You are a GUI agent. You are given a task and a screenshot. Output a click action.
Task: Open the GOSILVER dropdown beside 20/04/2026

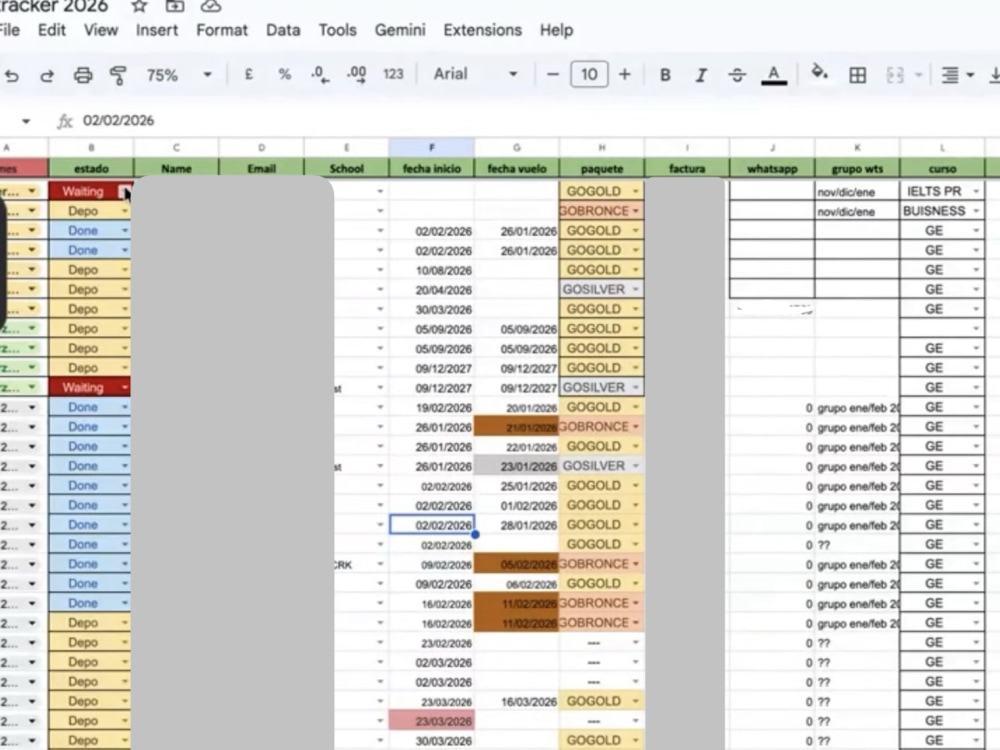635,290
